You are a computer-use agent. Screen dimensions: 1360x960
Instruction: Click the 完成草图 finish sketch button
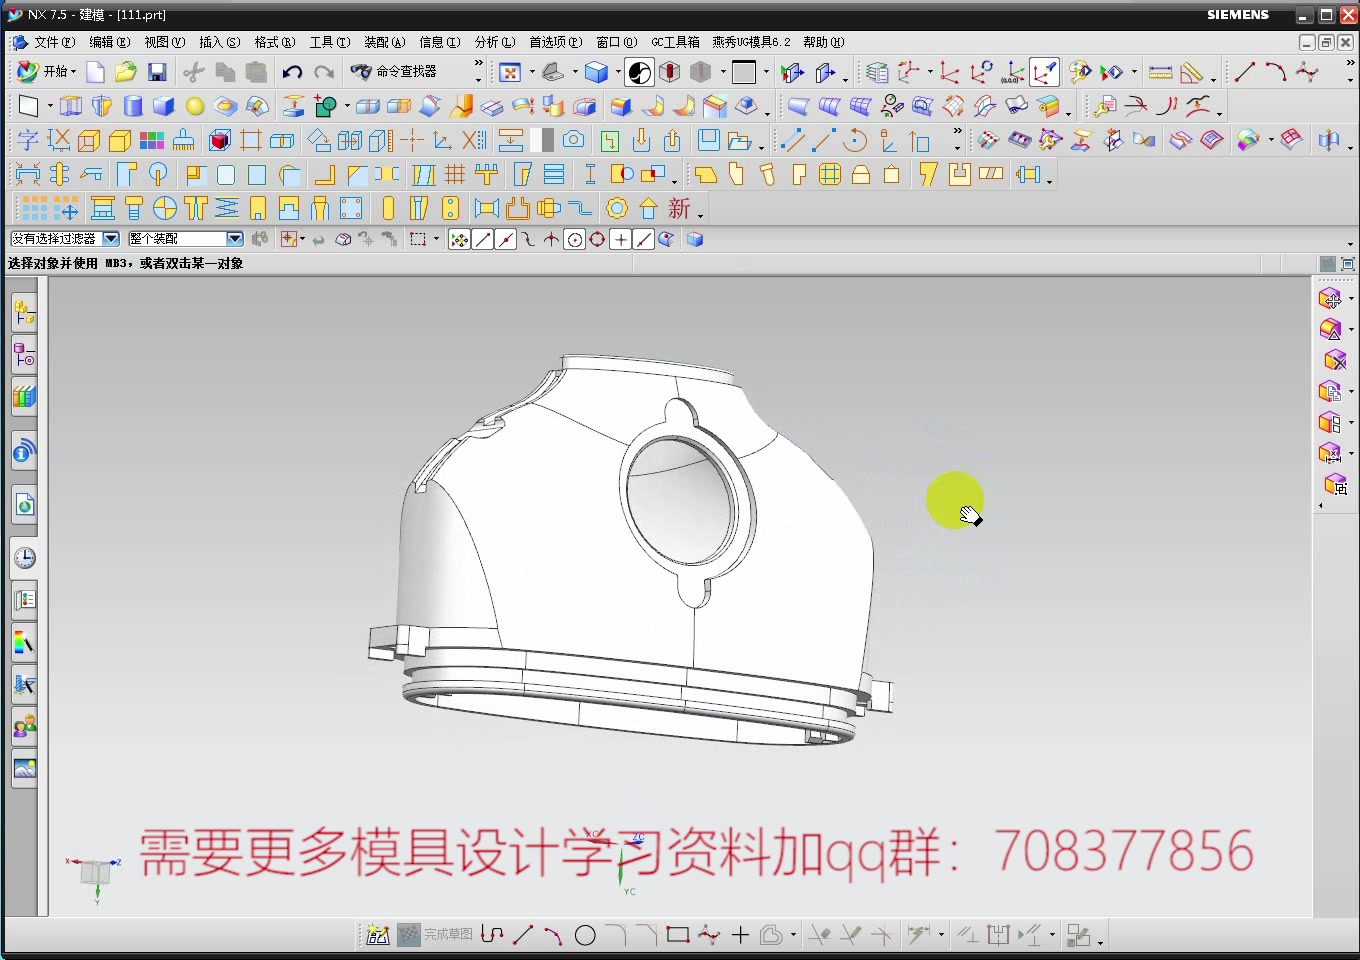click(x=437, y=934)
